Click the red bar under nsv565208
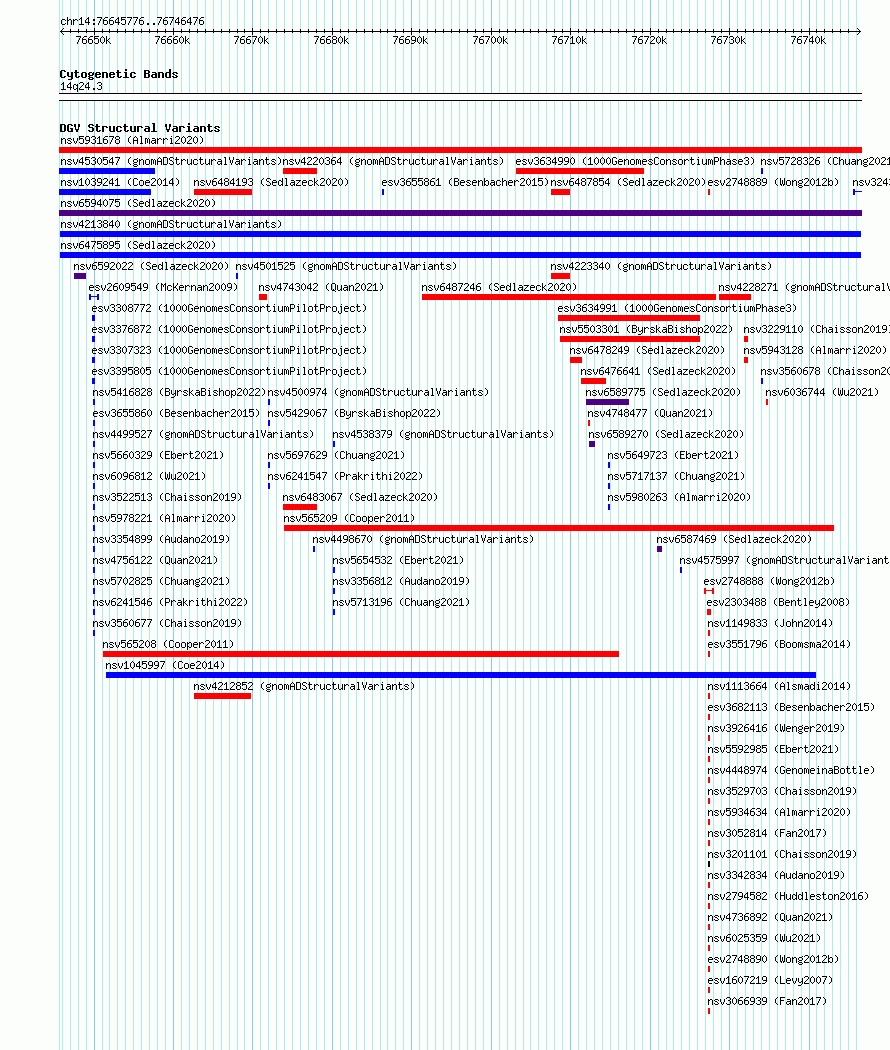 click(x=361, y=654)
